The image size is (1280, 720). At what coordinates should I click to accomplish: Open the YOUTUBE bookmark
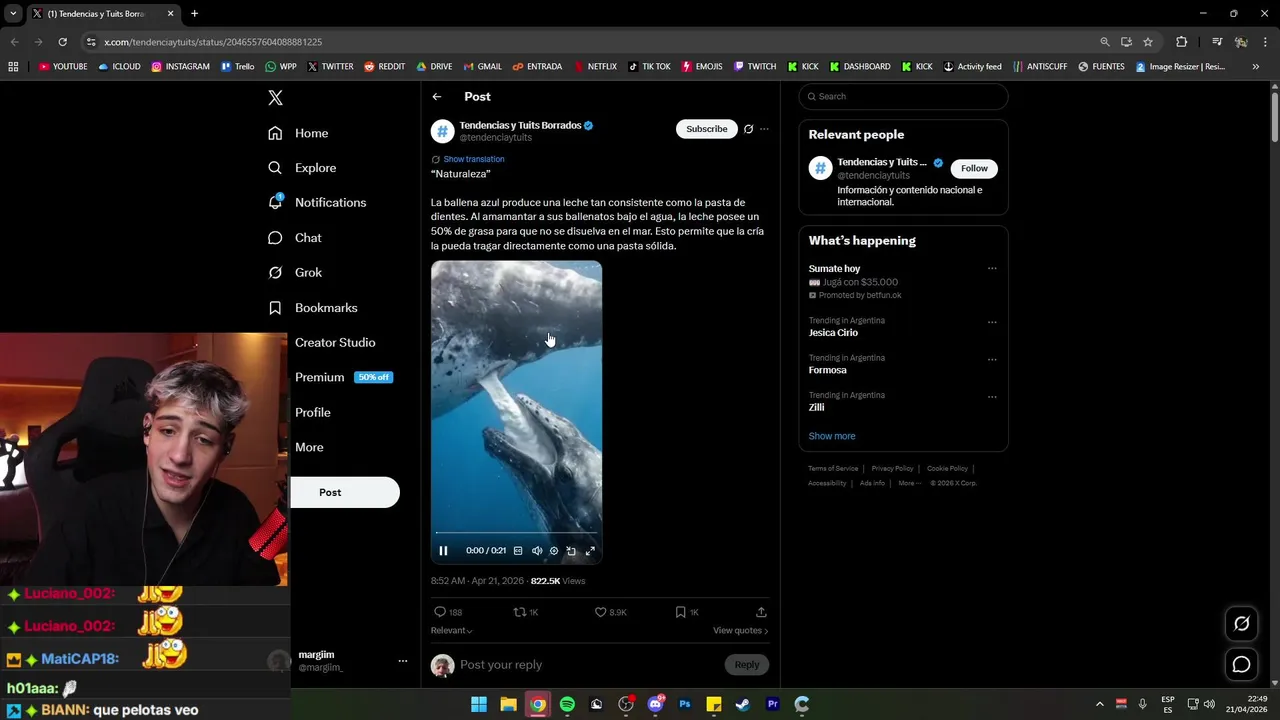63,67
